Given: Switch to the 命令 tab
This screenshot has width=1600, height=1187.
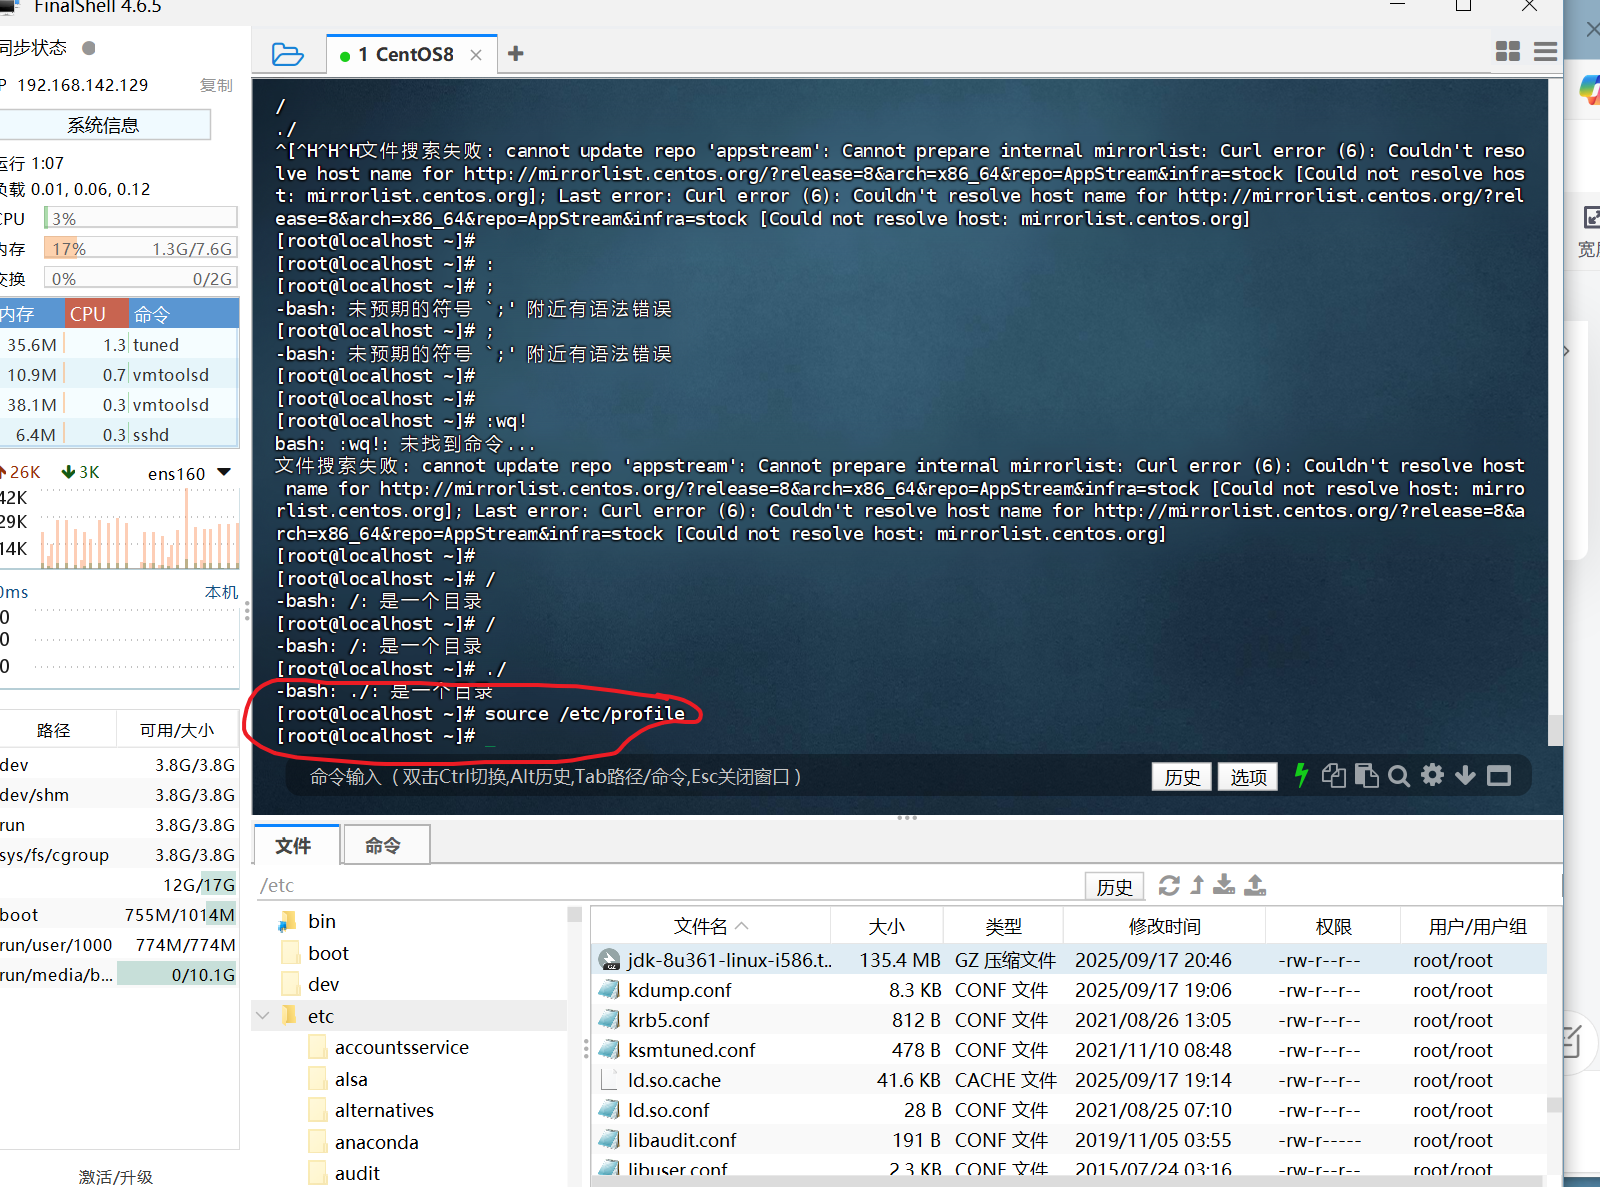Looking at the screenshot, I should (385, 845).
